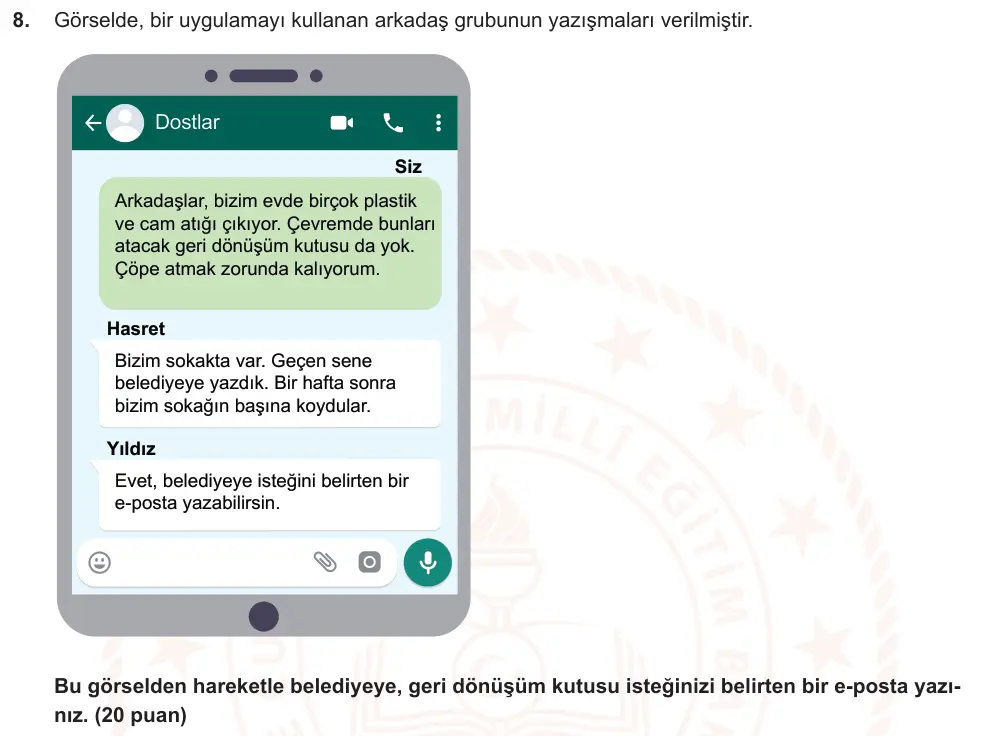Start a video call with Dostlar
This screenshot has width=1001, height=736.
342,123
